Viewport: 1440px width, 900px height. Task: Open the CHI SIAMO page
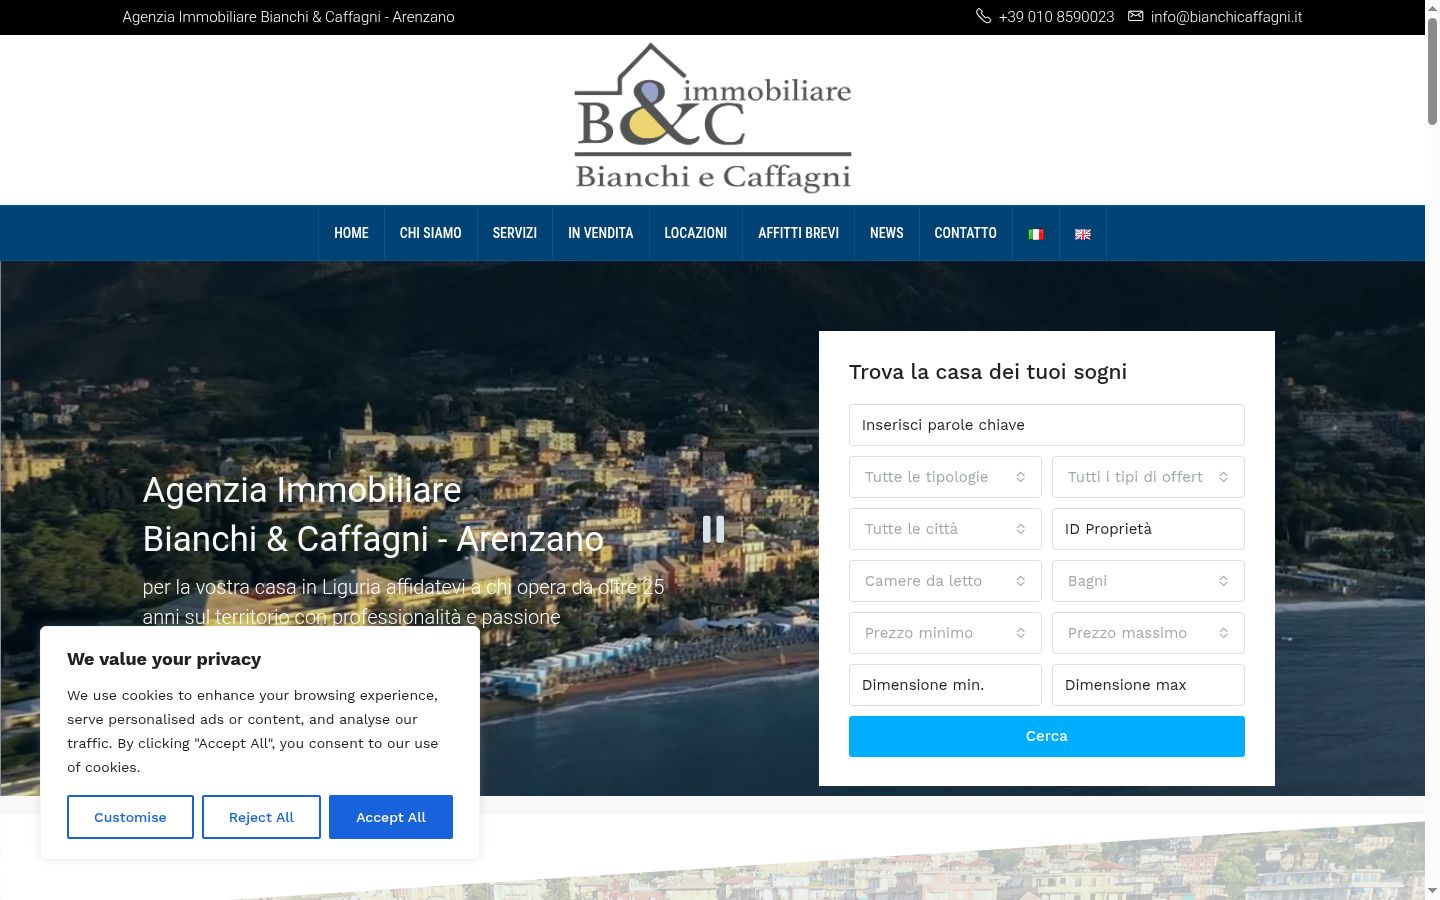[x=431, y=233]
